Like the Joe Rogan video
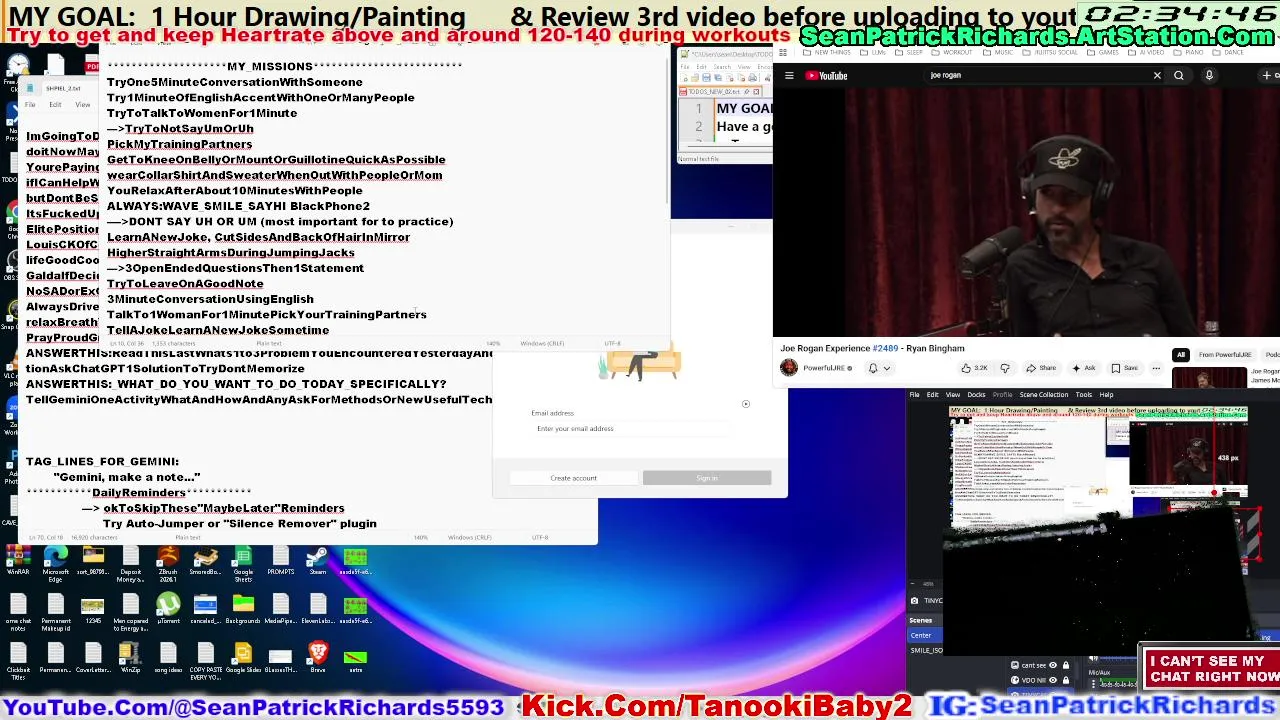Image resolution: width=1280 pixels, height=720 pixels. click(x=973, y=368)
